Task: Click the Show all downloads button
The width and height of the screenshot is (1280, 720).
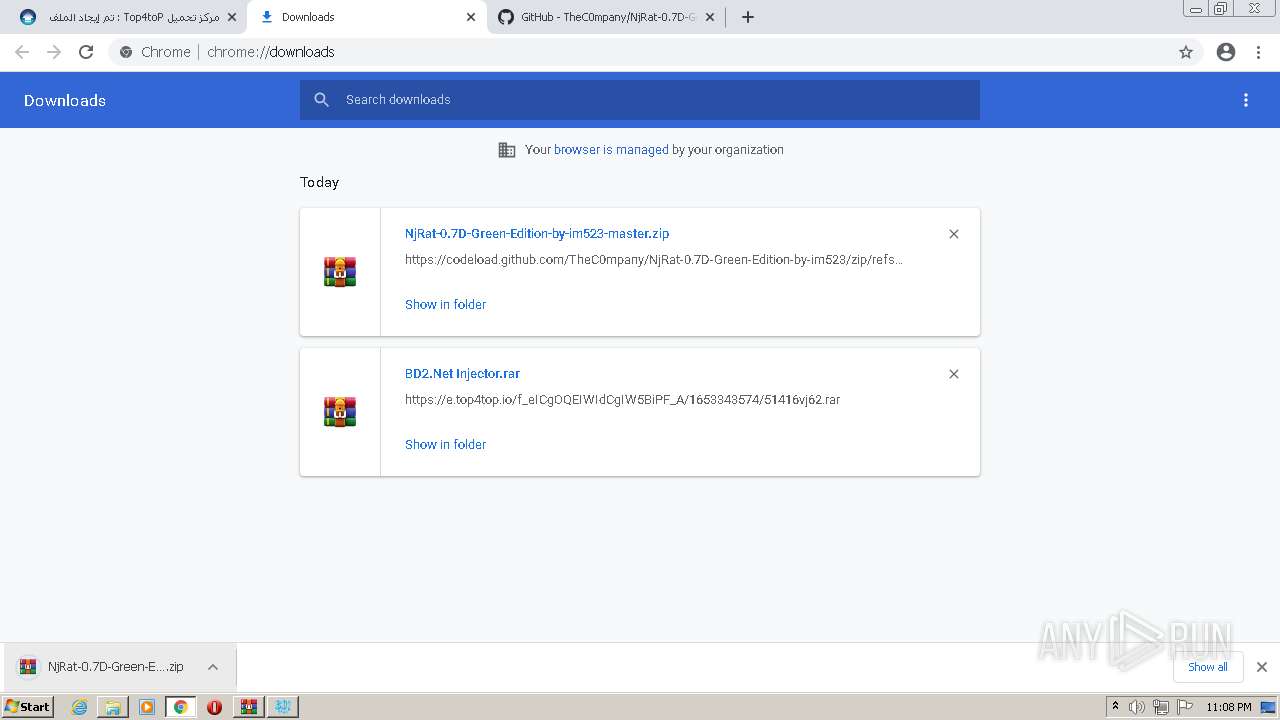Action: 1208,667
